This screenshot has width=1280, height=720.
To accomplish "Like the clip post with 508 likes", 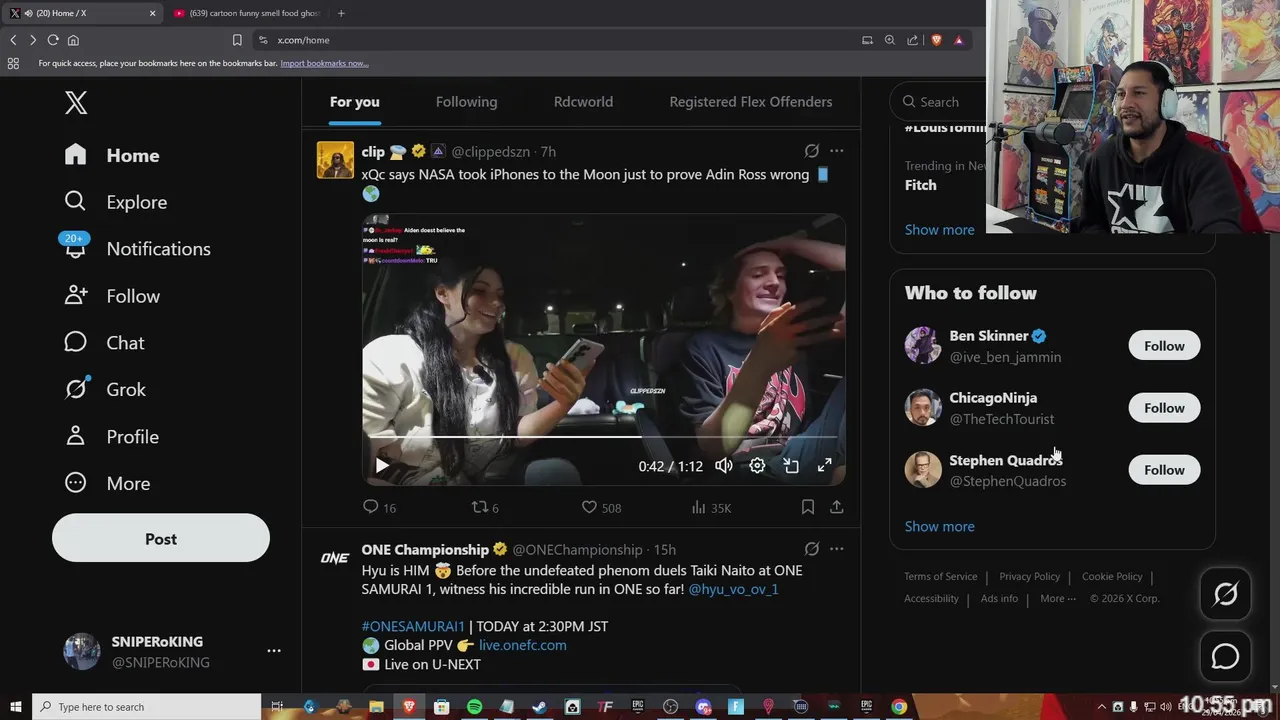I will coord(601,508).
